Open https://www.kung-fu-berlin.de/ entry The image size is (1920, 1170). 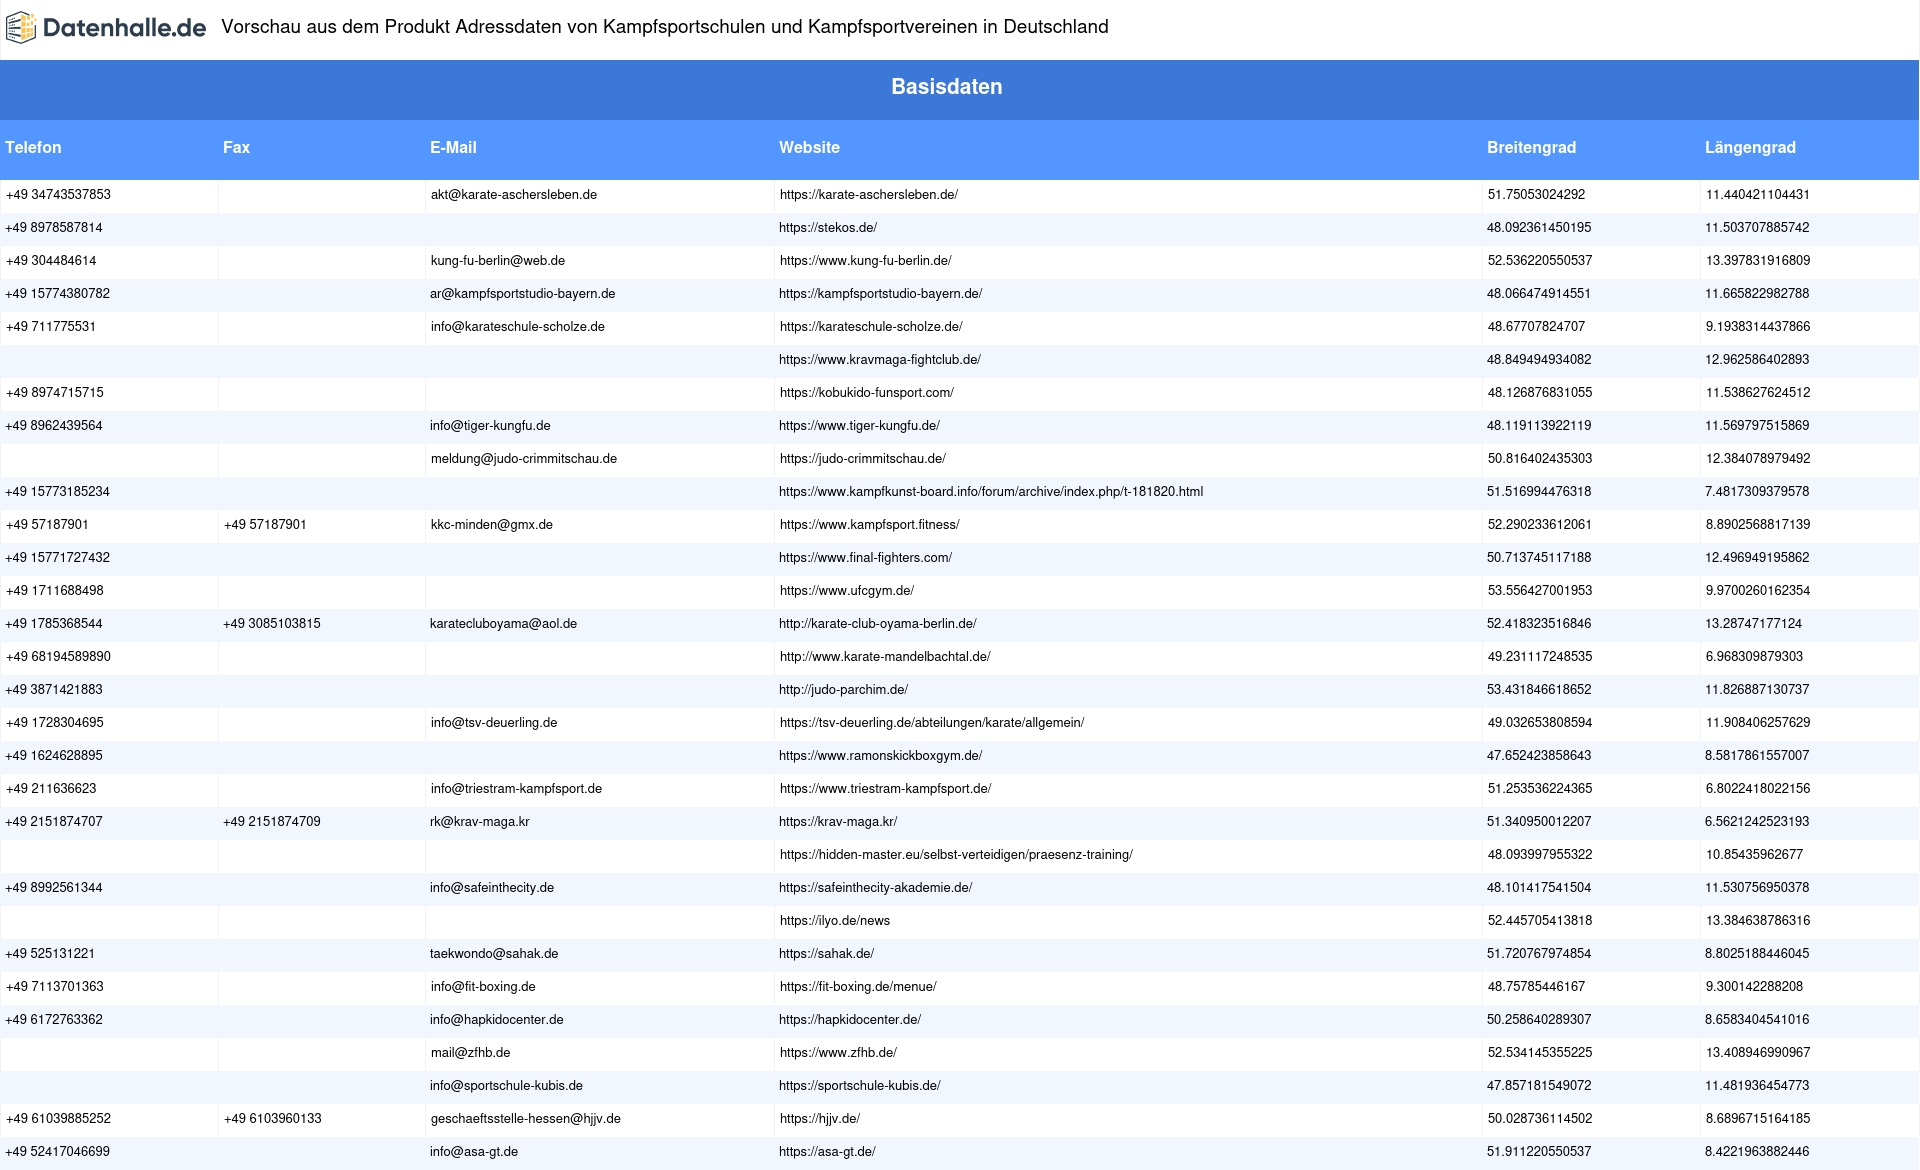tap(866, 261)
